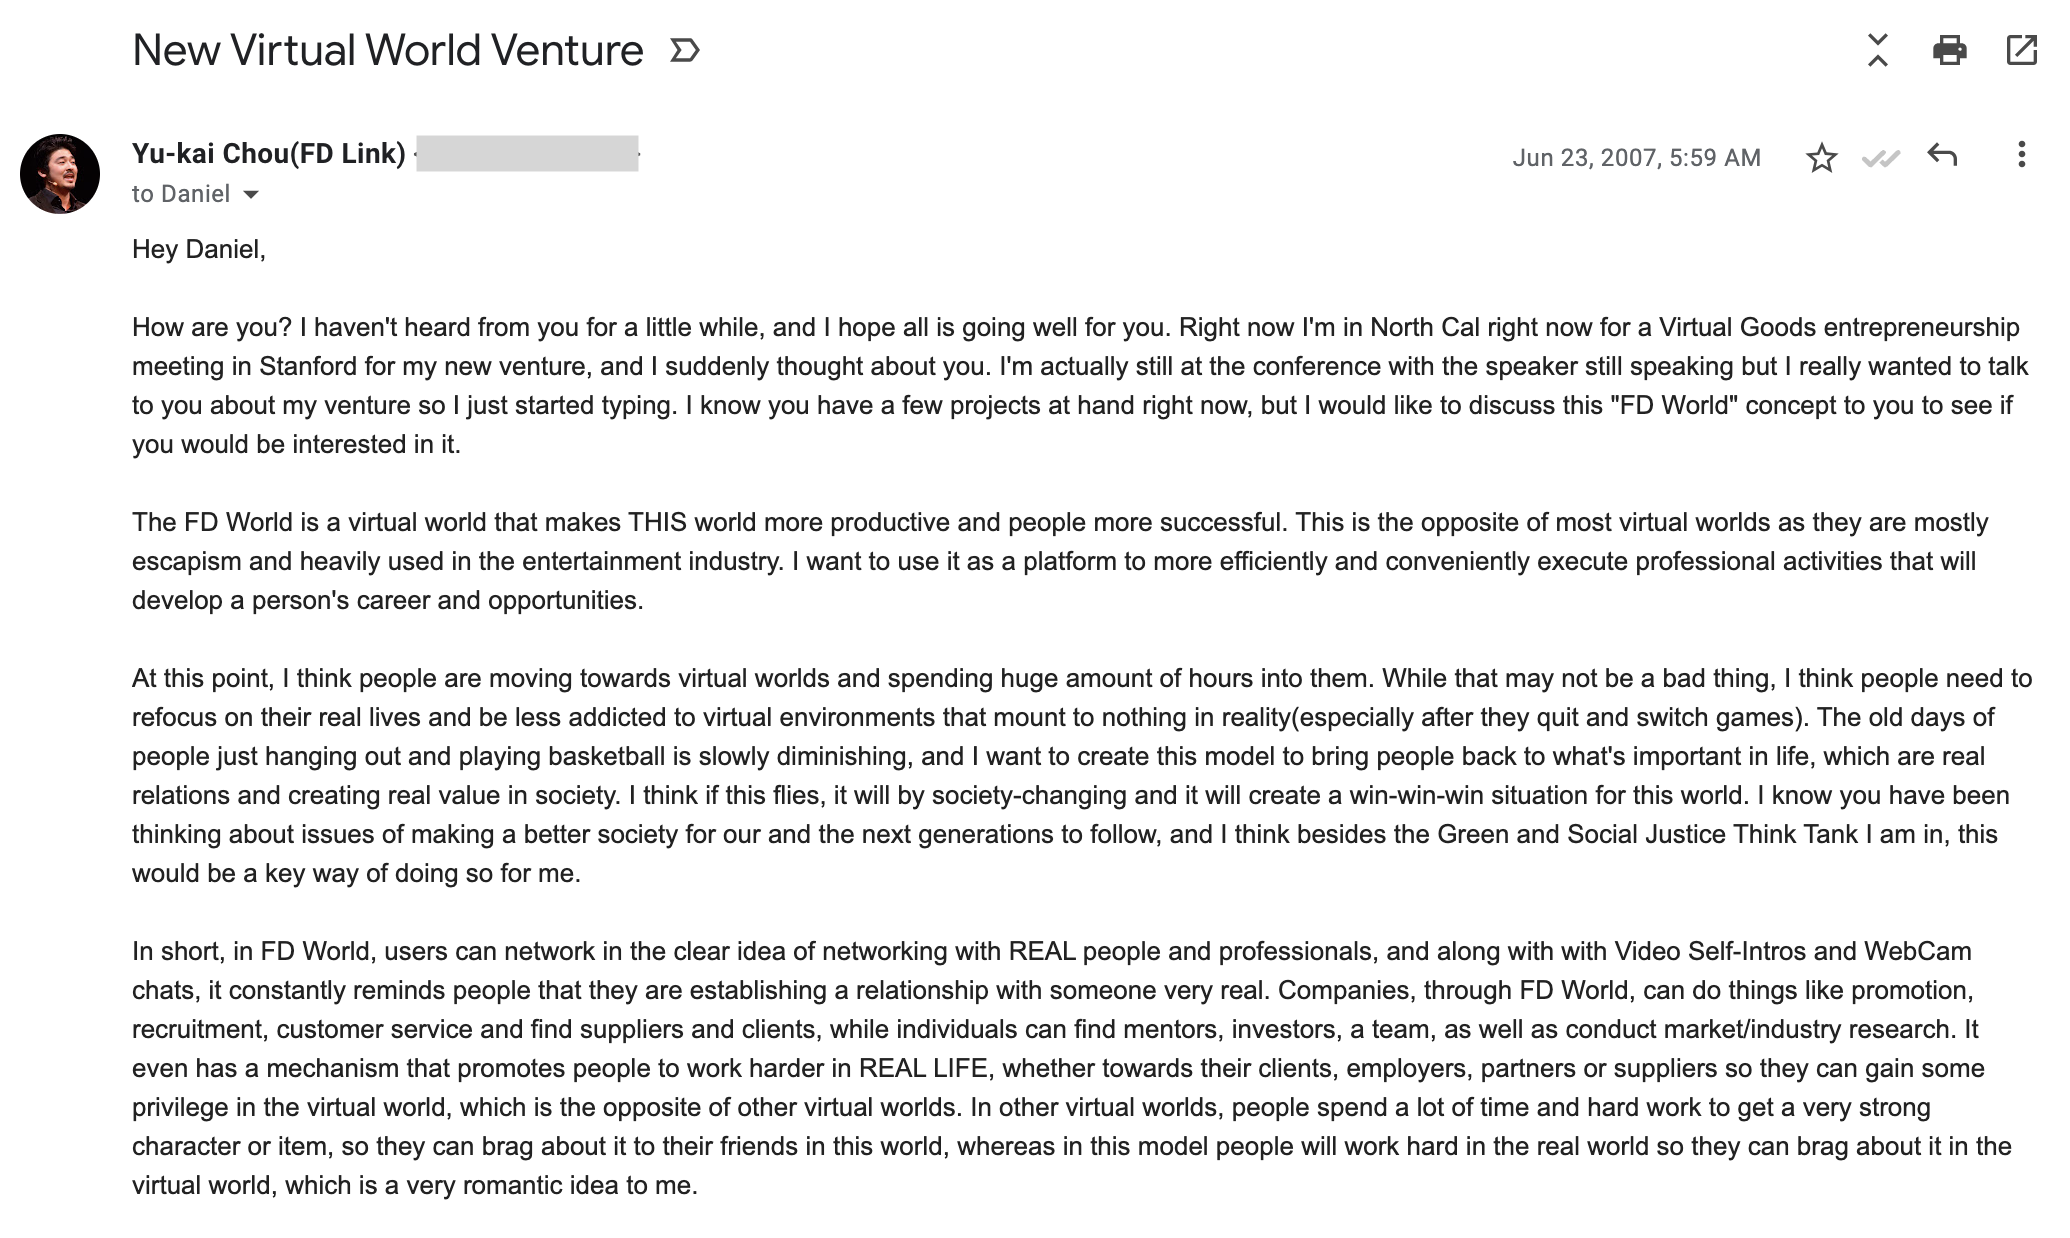Star this message

coord(1821,158)
